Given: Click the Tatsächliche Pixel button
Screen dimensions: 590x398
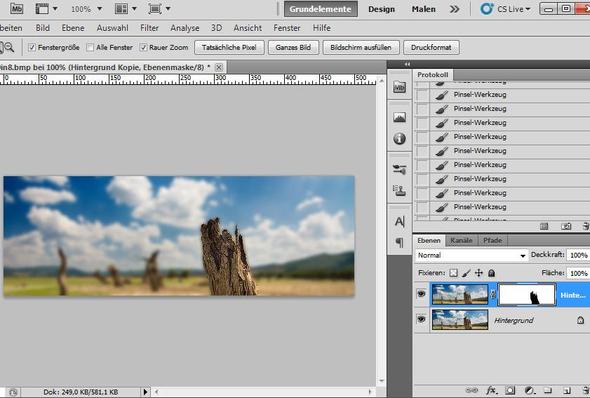Looking at the screenshot, I should (x=229, y=47).
